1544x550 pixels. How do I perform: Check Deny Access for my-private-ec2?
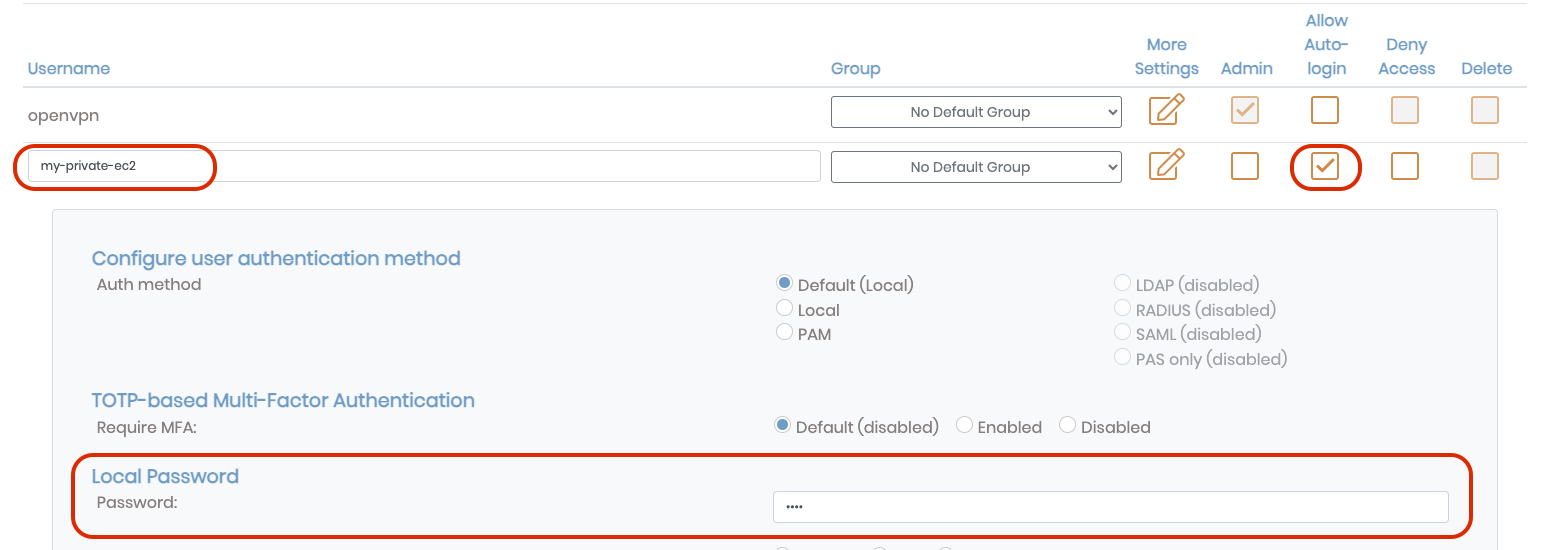1405,166
